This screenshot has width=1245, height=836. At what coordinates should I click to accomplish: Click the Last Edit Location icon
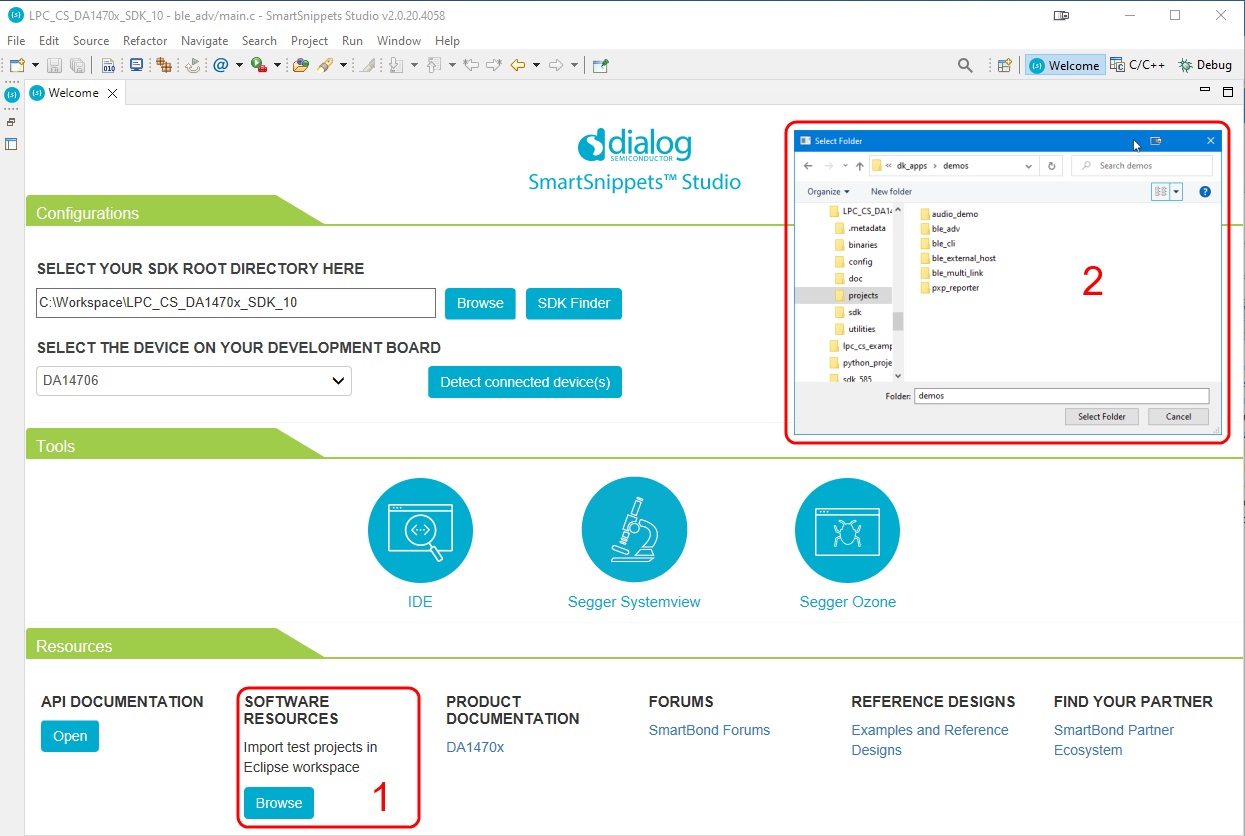click(471, 65)
